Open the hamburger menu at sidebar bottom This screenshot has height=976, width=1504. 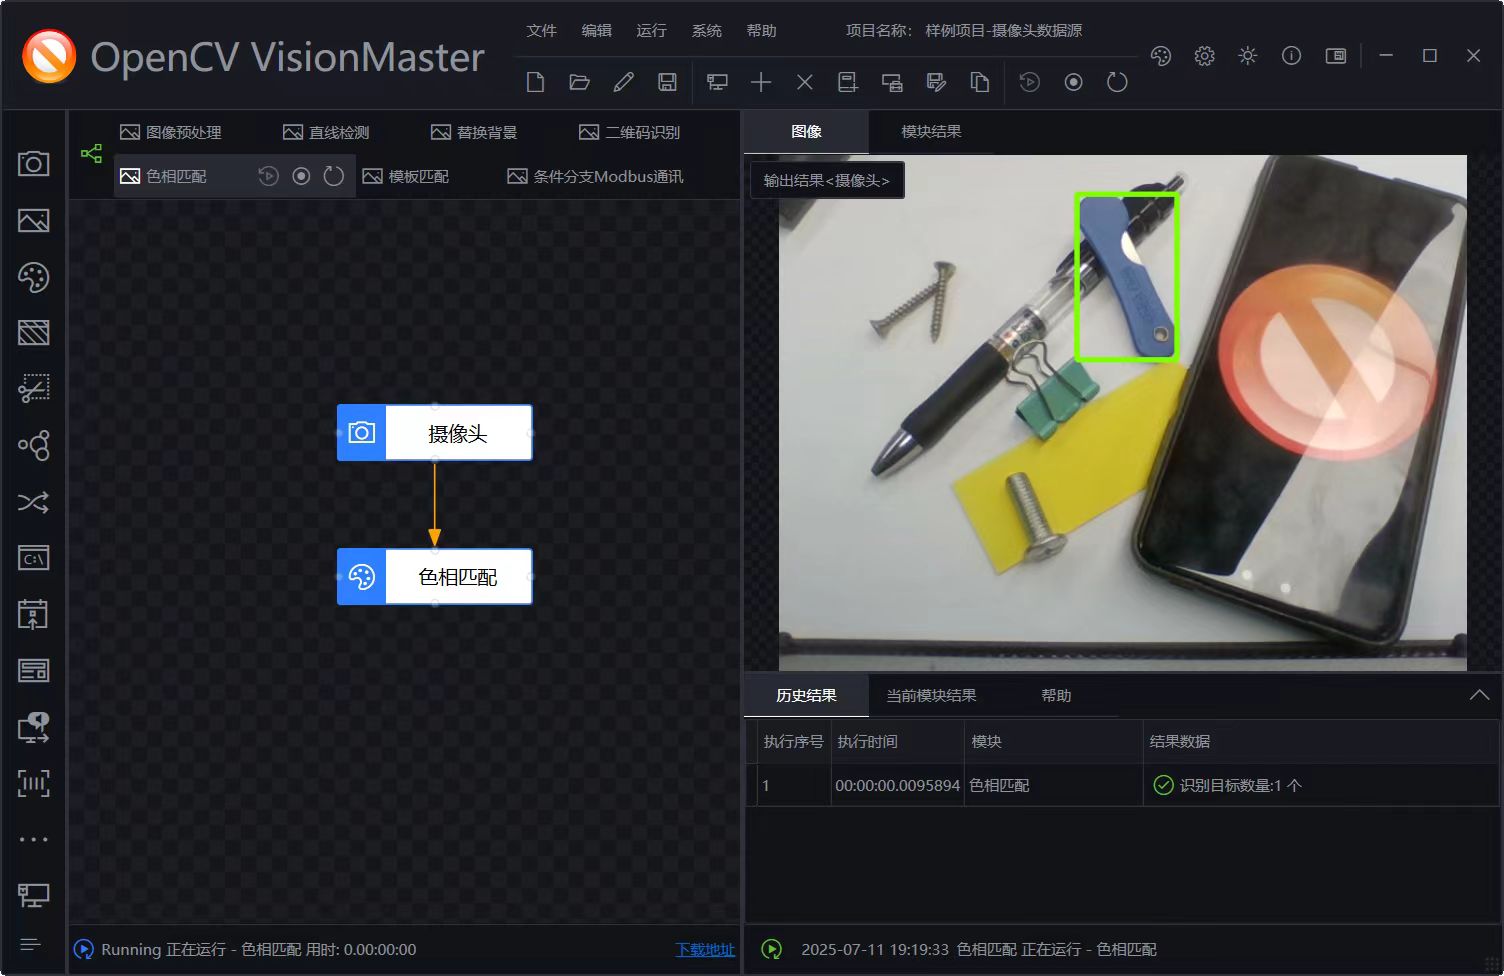click(31, 943)
